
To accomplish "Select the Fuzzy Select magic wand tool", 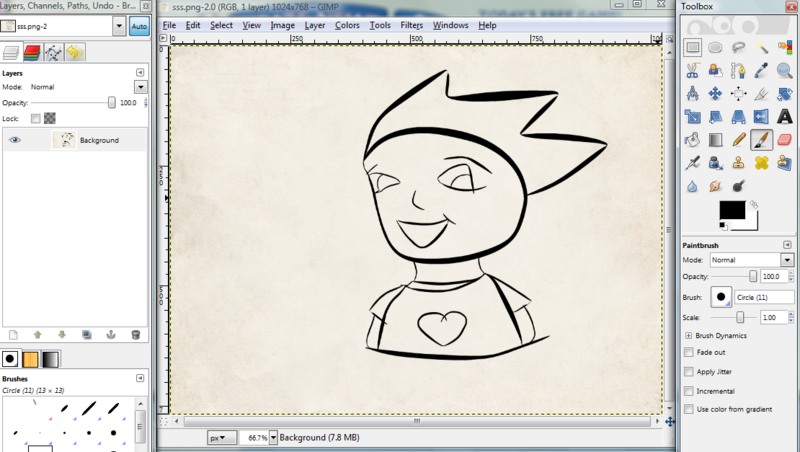I will [762, 46].
